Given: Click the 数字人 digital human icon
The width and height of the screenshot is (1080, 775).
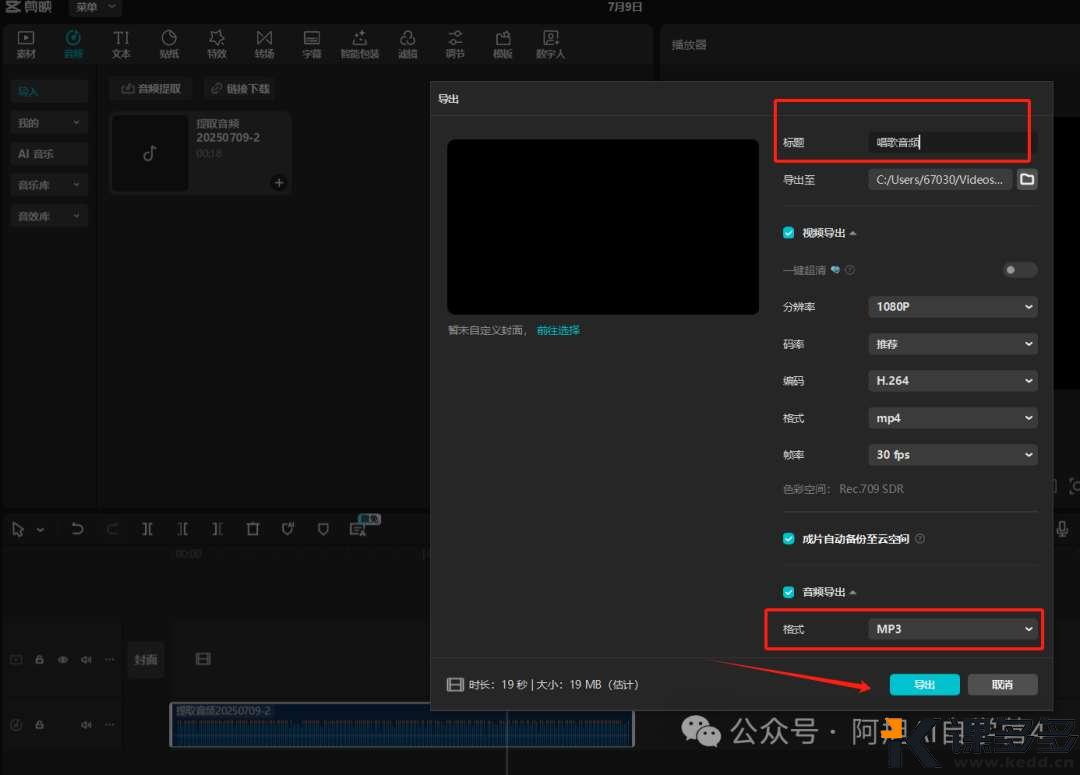Looking at the screenshot, I should (550, 38).
